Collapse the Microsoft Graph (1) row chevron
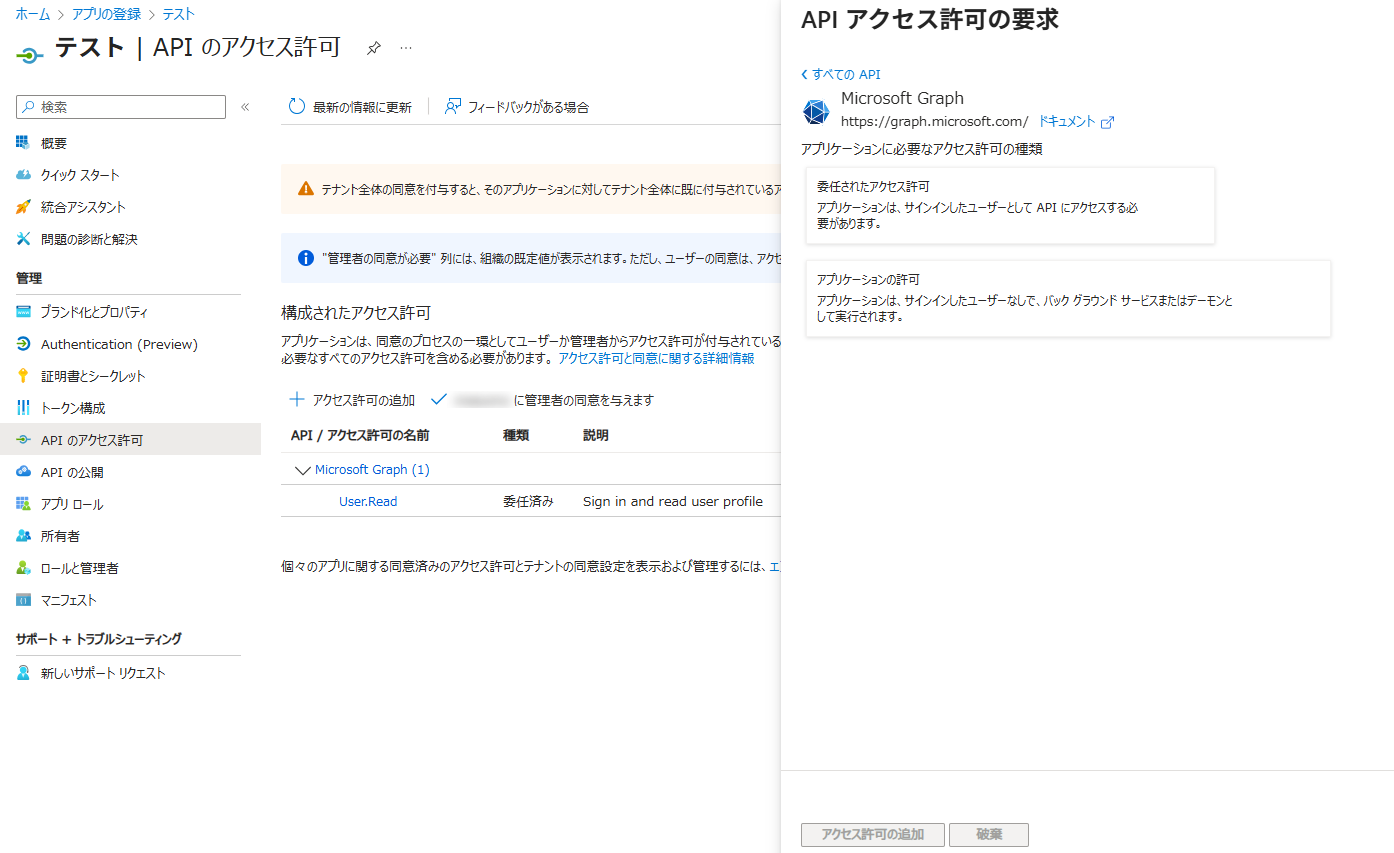 303,470
